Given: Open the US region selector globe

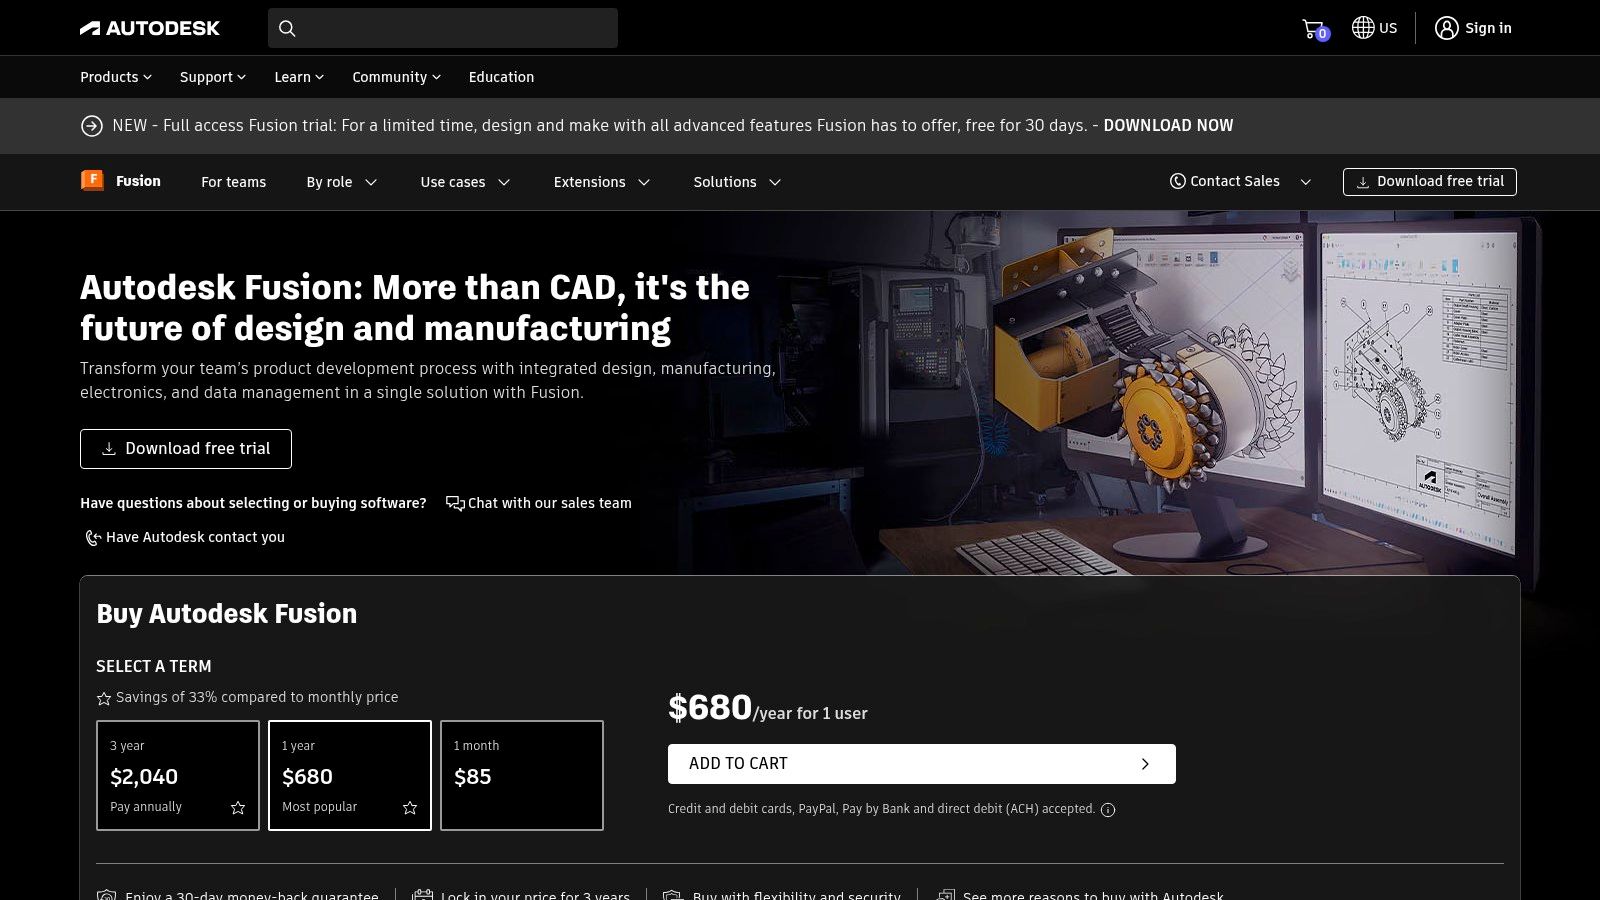Looking at the screenshot, I should tap(1363, 28).
